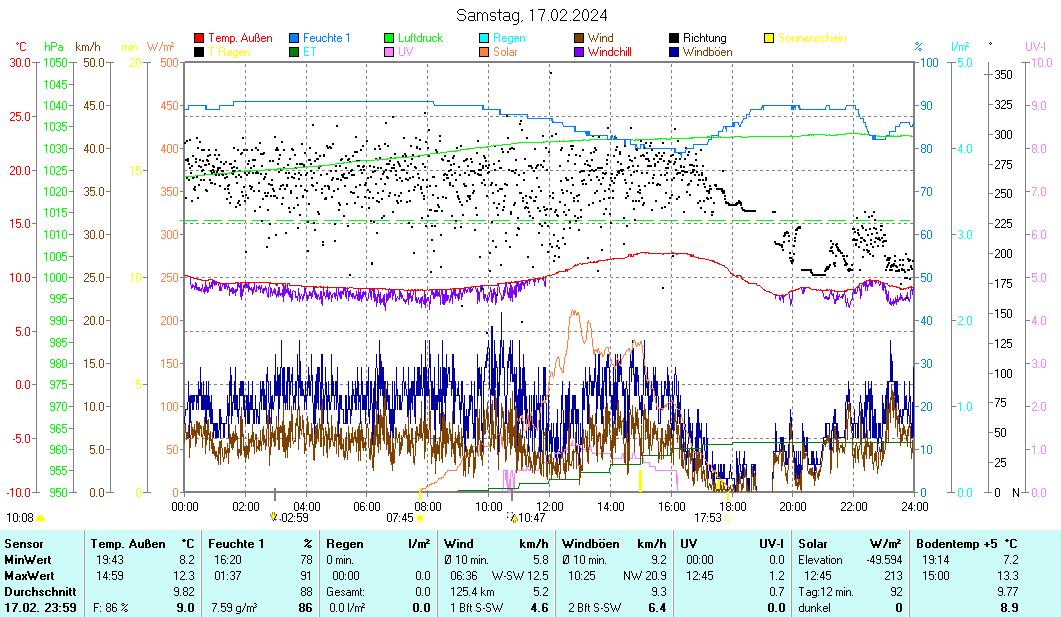Viewport: 1061px width, 617px height.
Task: Click the moonset marker at 02:59
Action: [x=274, y=517]
